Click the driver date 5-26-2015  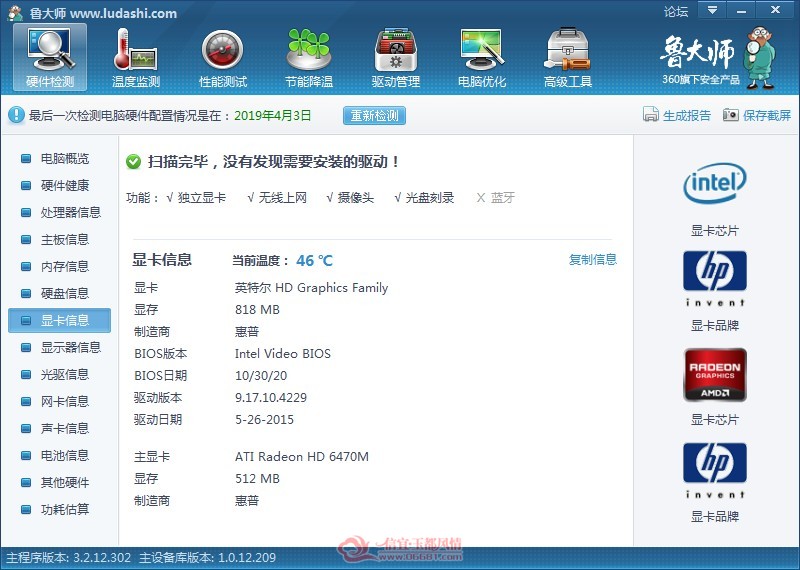pos(264,419)
